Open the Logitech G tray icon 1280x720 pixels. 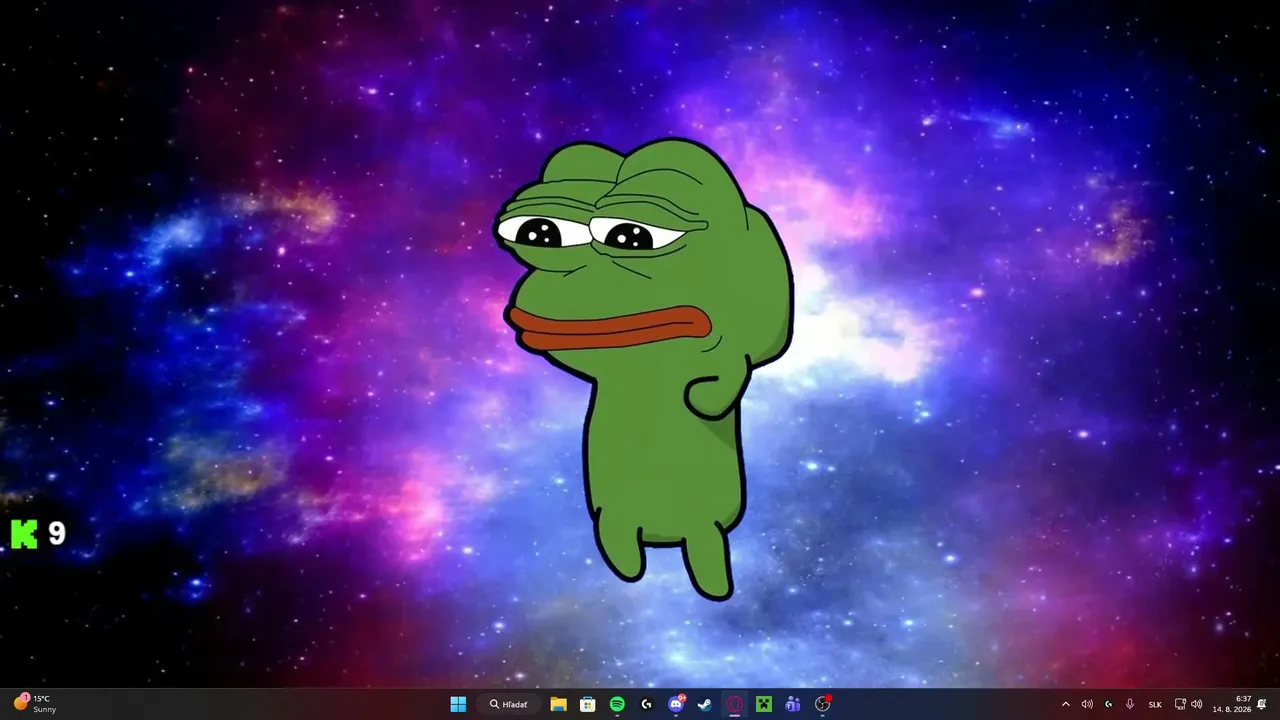pyautogui.click(x=1108, y=704)
